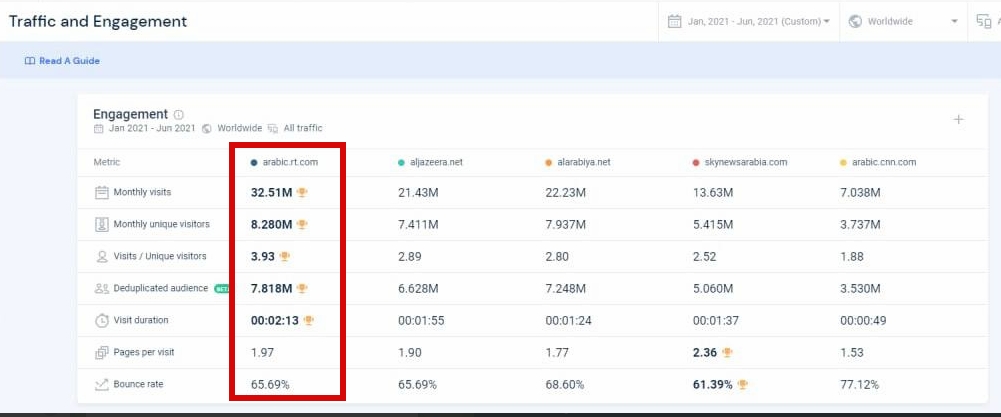Click the trophy icon next to 32.51M
The image size is (1001, 417).
[302, 192]
